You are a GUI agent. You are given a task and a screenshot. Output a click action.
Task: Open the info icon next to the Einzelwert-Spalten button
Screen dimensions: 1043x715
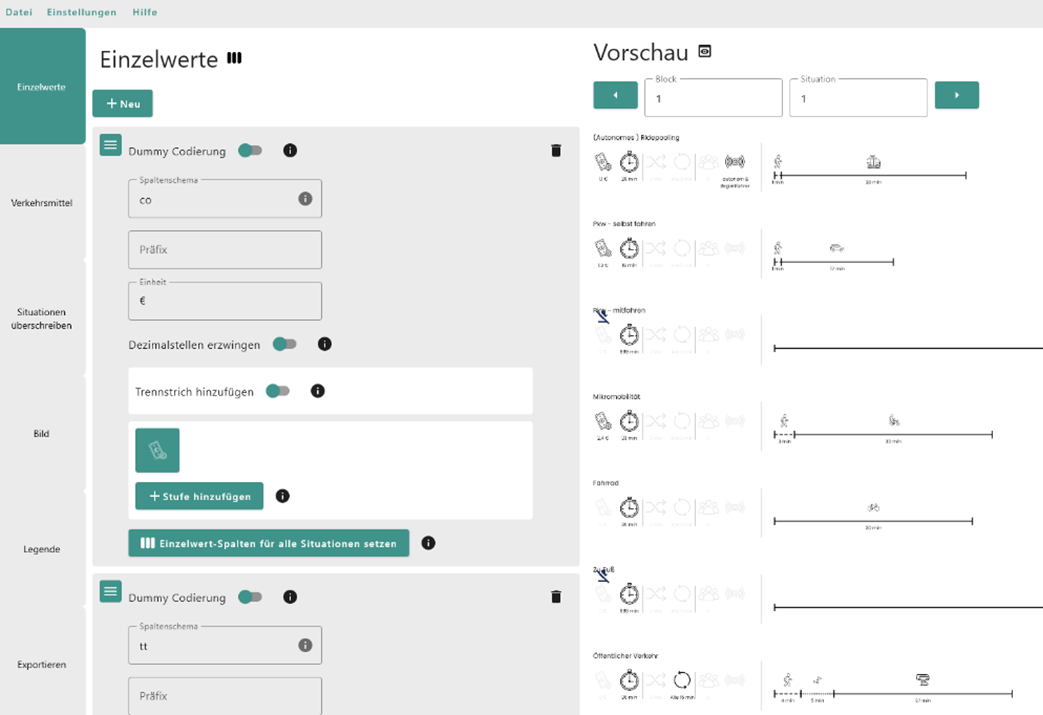[x=428, y=543]
